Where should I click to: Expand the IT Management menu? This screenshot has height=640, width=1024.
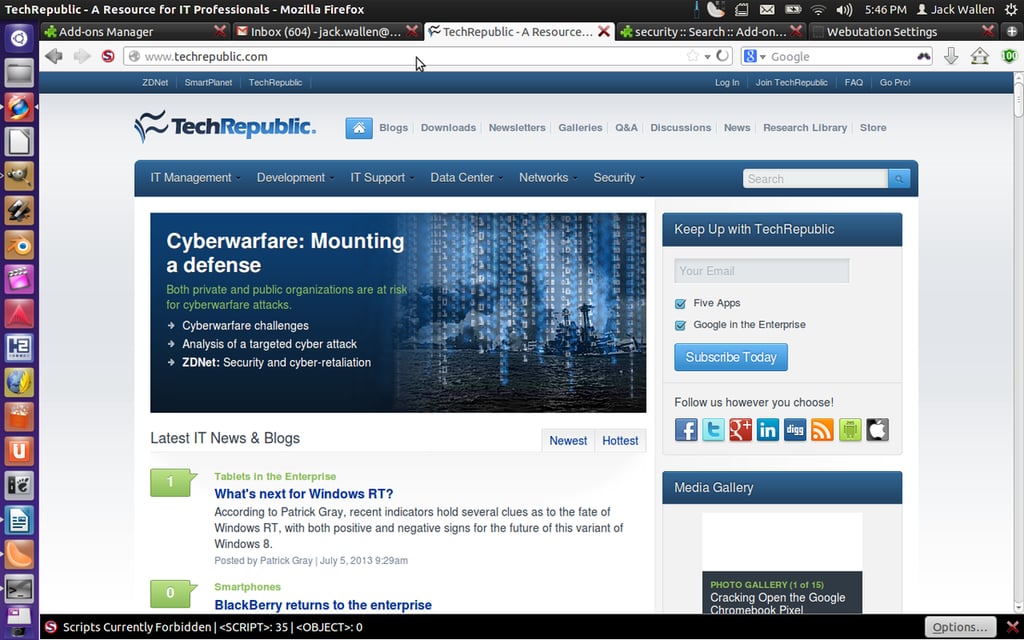195,178
